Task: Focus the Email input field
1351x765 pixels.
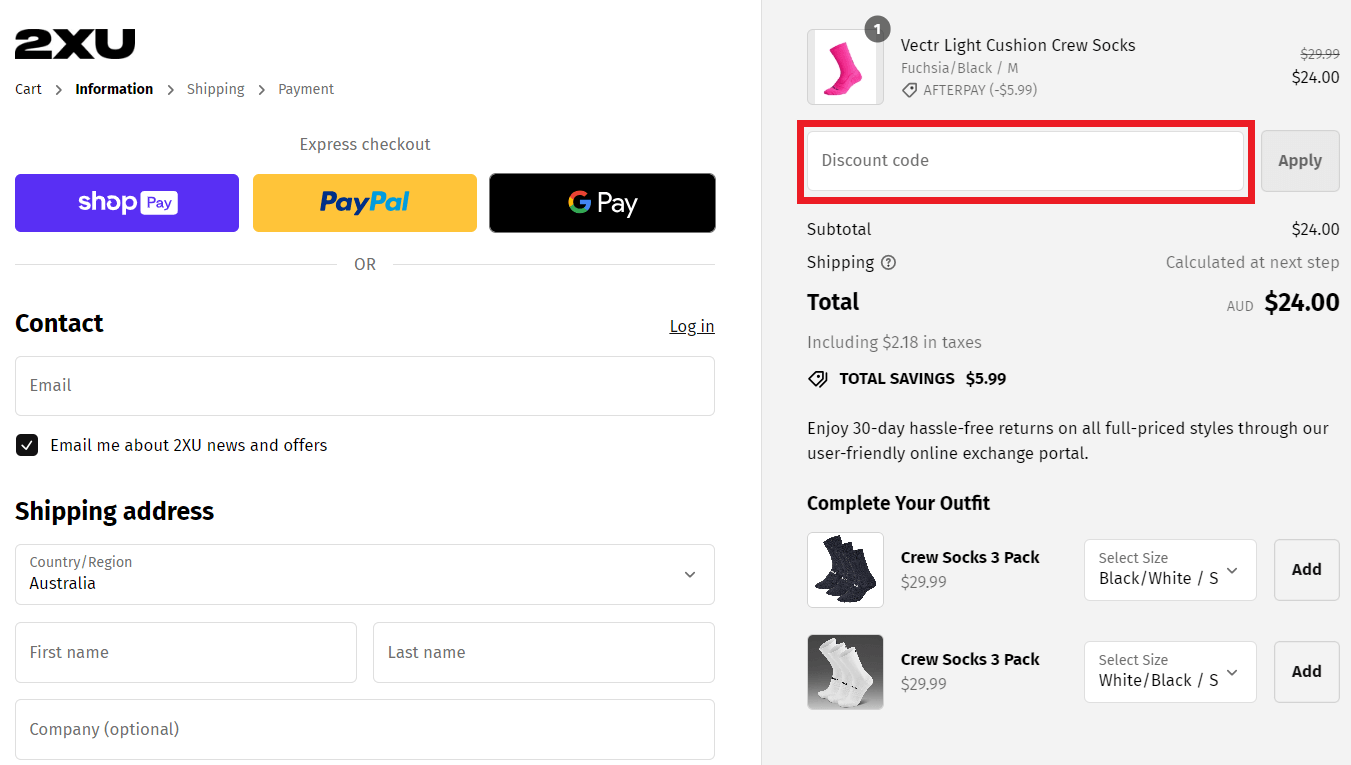Action: pos(365,386)
